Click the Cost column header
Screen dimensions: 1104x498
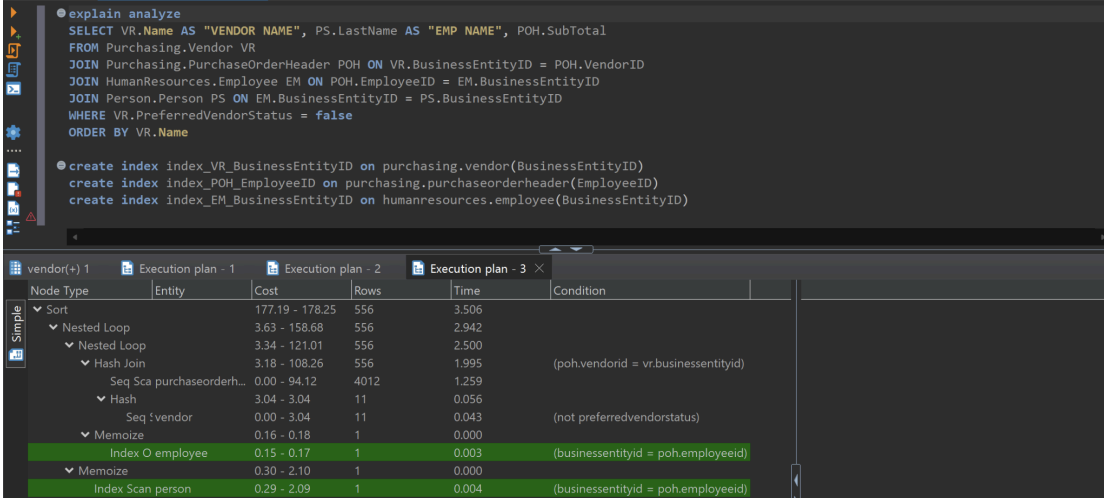[301, 290]
